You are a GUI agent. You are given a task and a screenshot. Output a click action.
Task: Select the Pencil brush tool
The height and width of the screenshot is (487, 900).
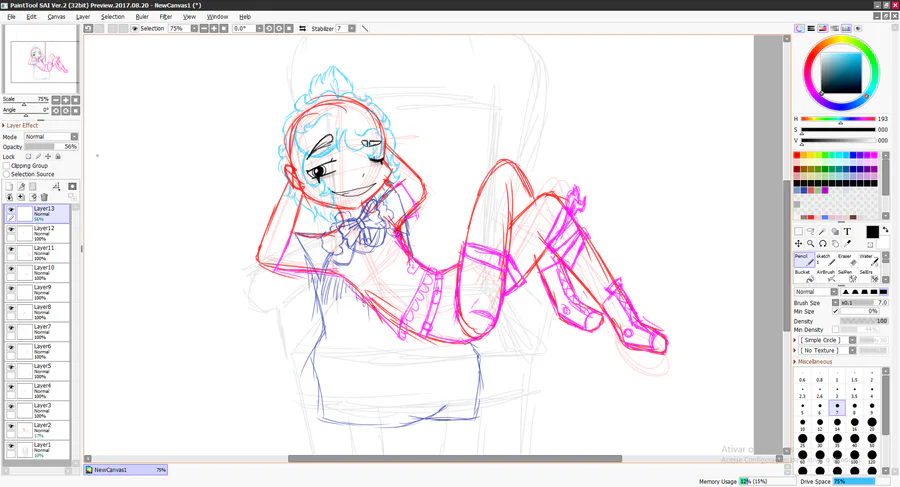[804, 260]
